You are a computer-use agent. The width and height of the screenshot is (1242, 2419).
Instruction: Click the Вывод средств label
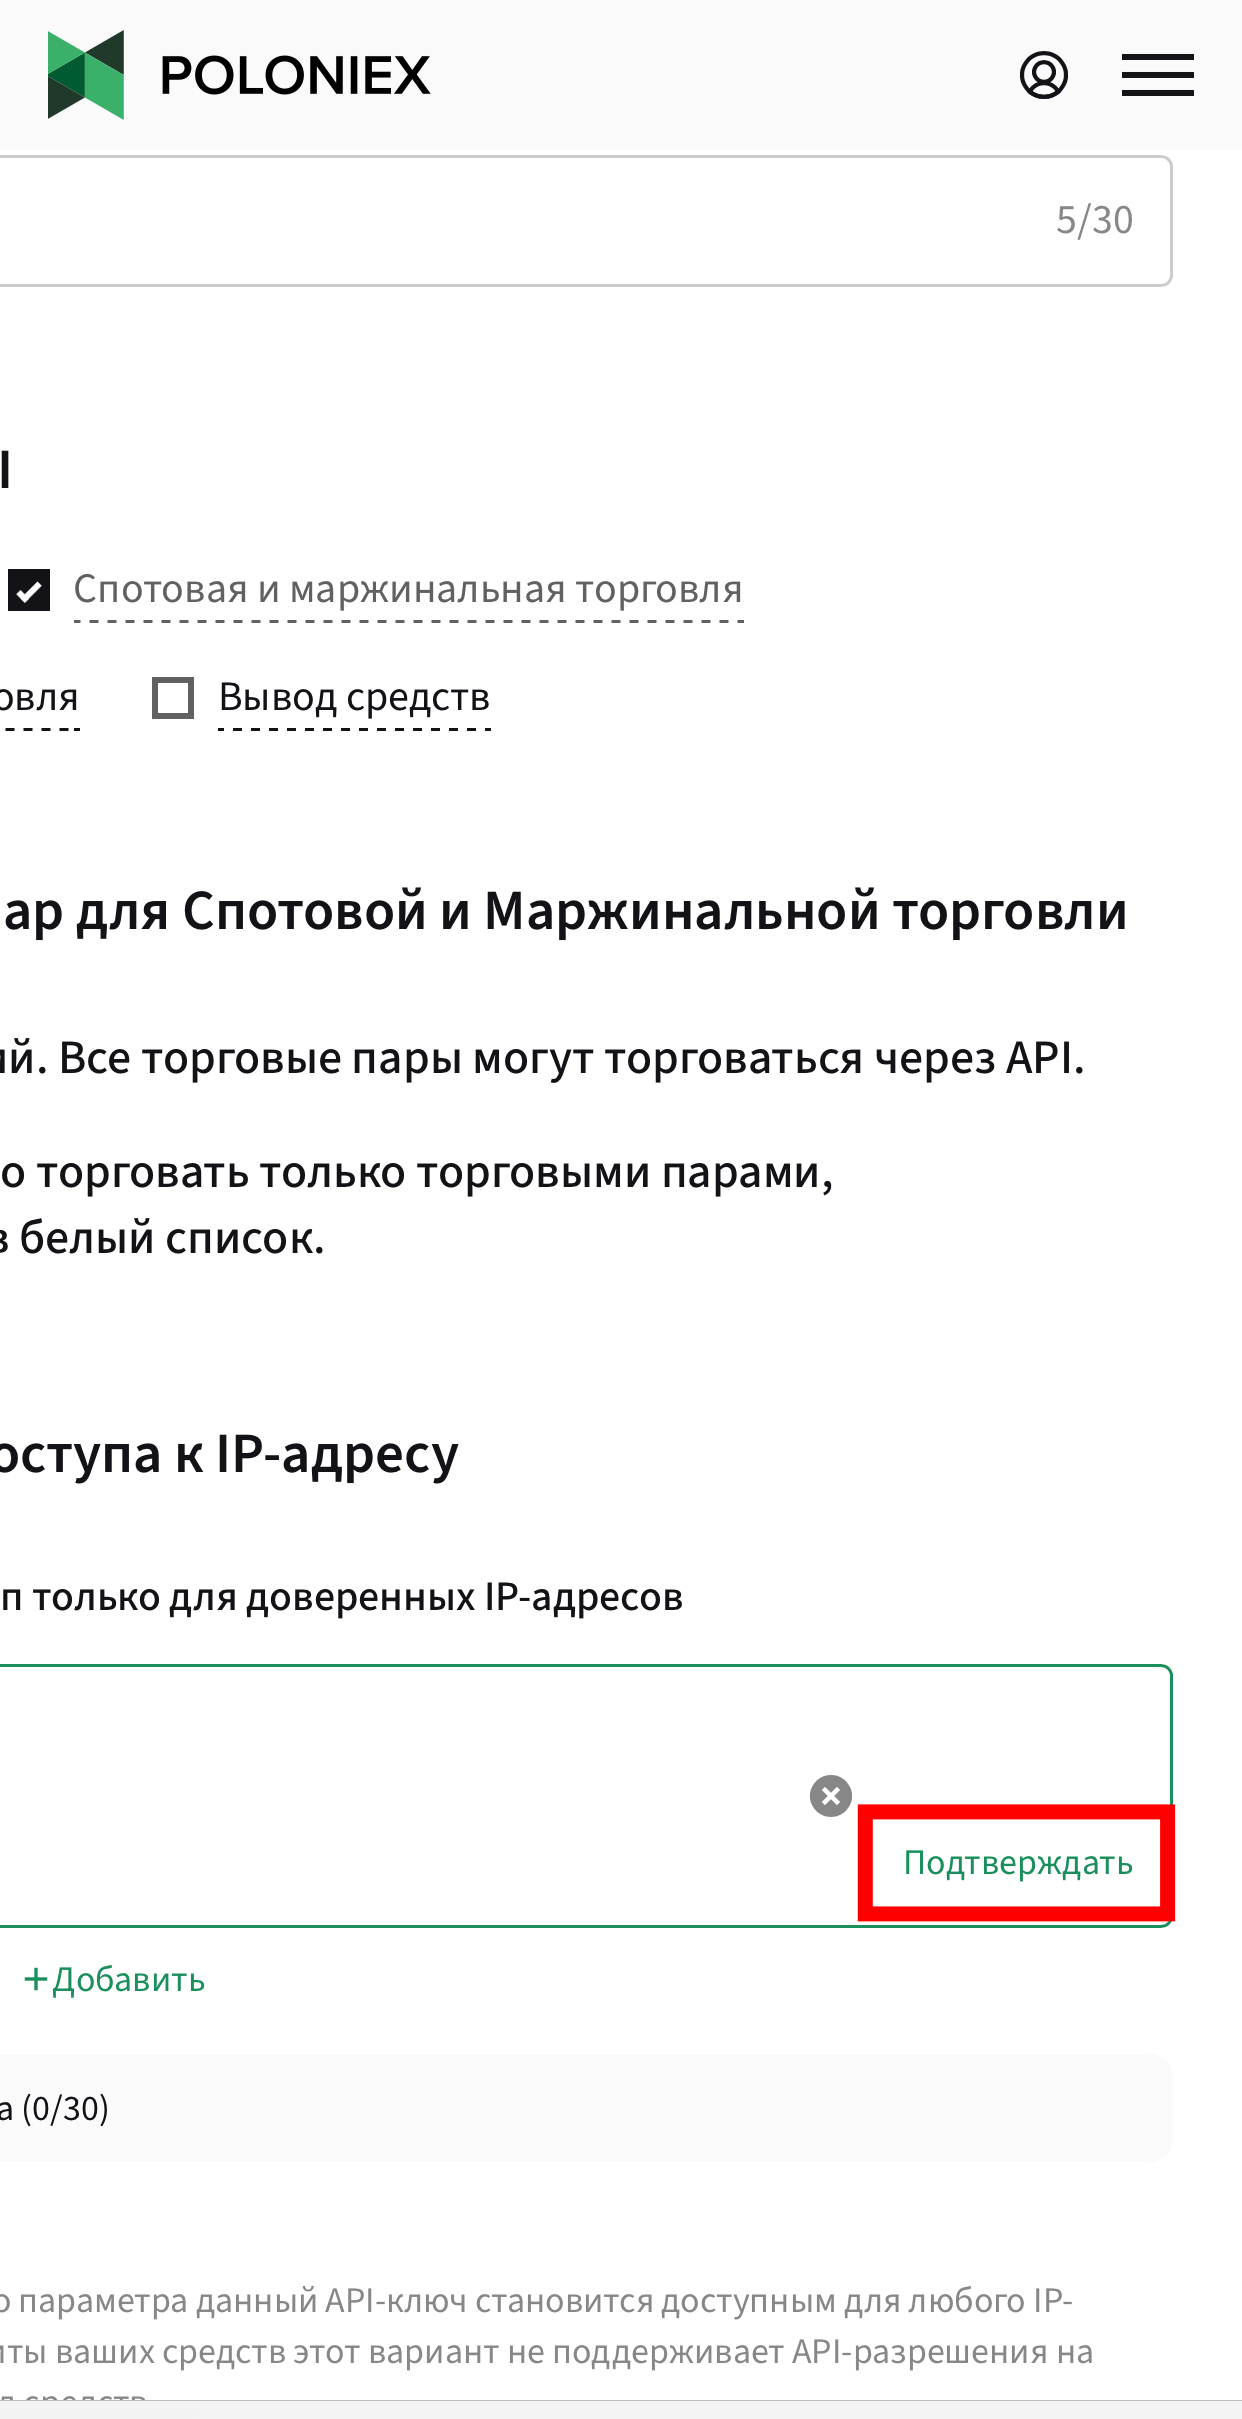click(x=354, y=697)
